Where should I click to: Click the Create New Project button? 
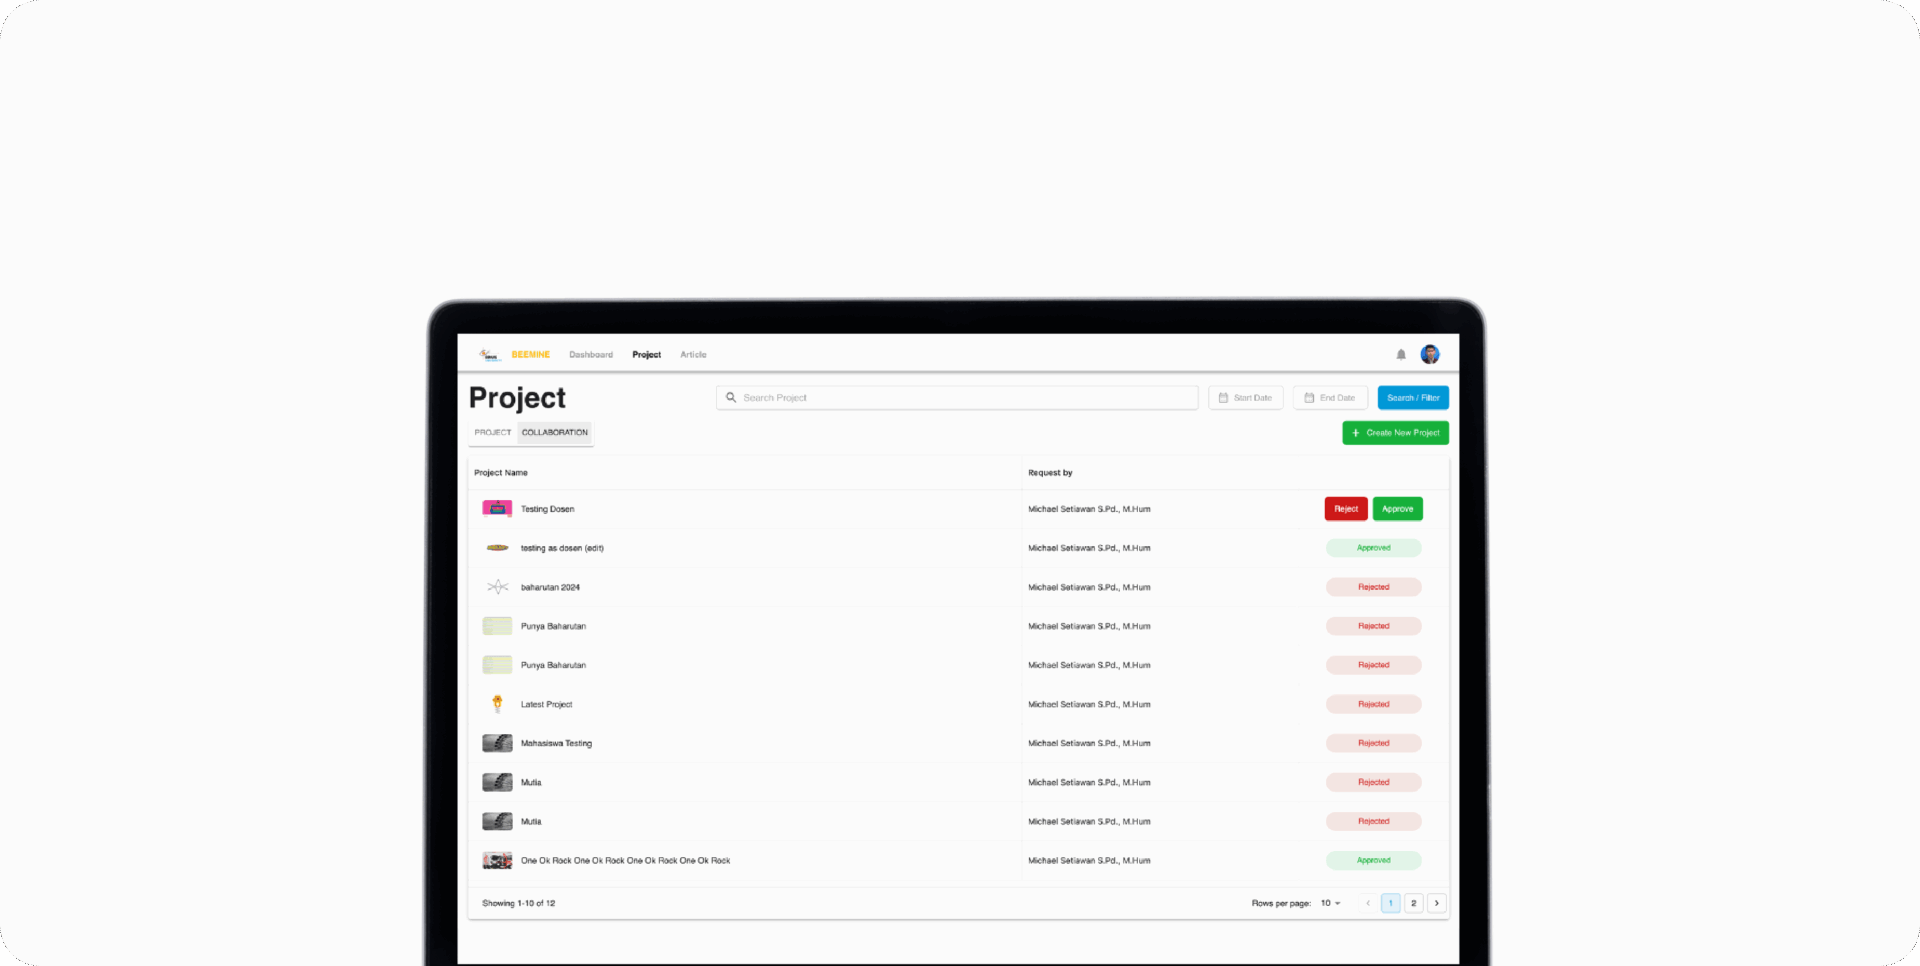point(1395,433)
